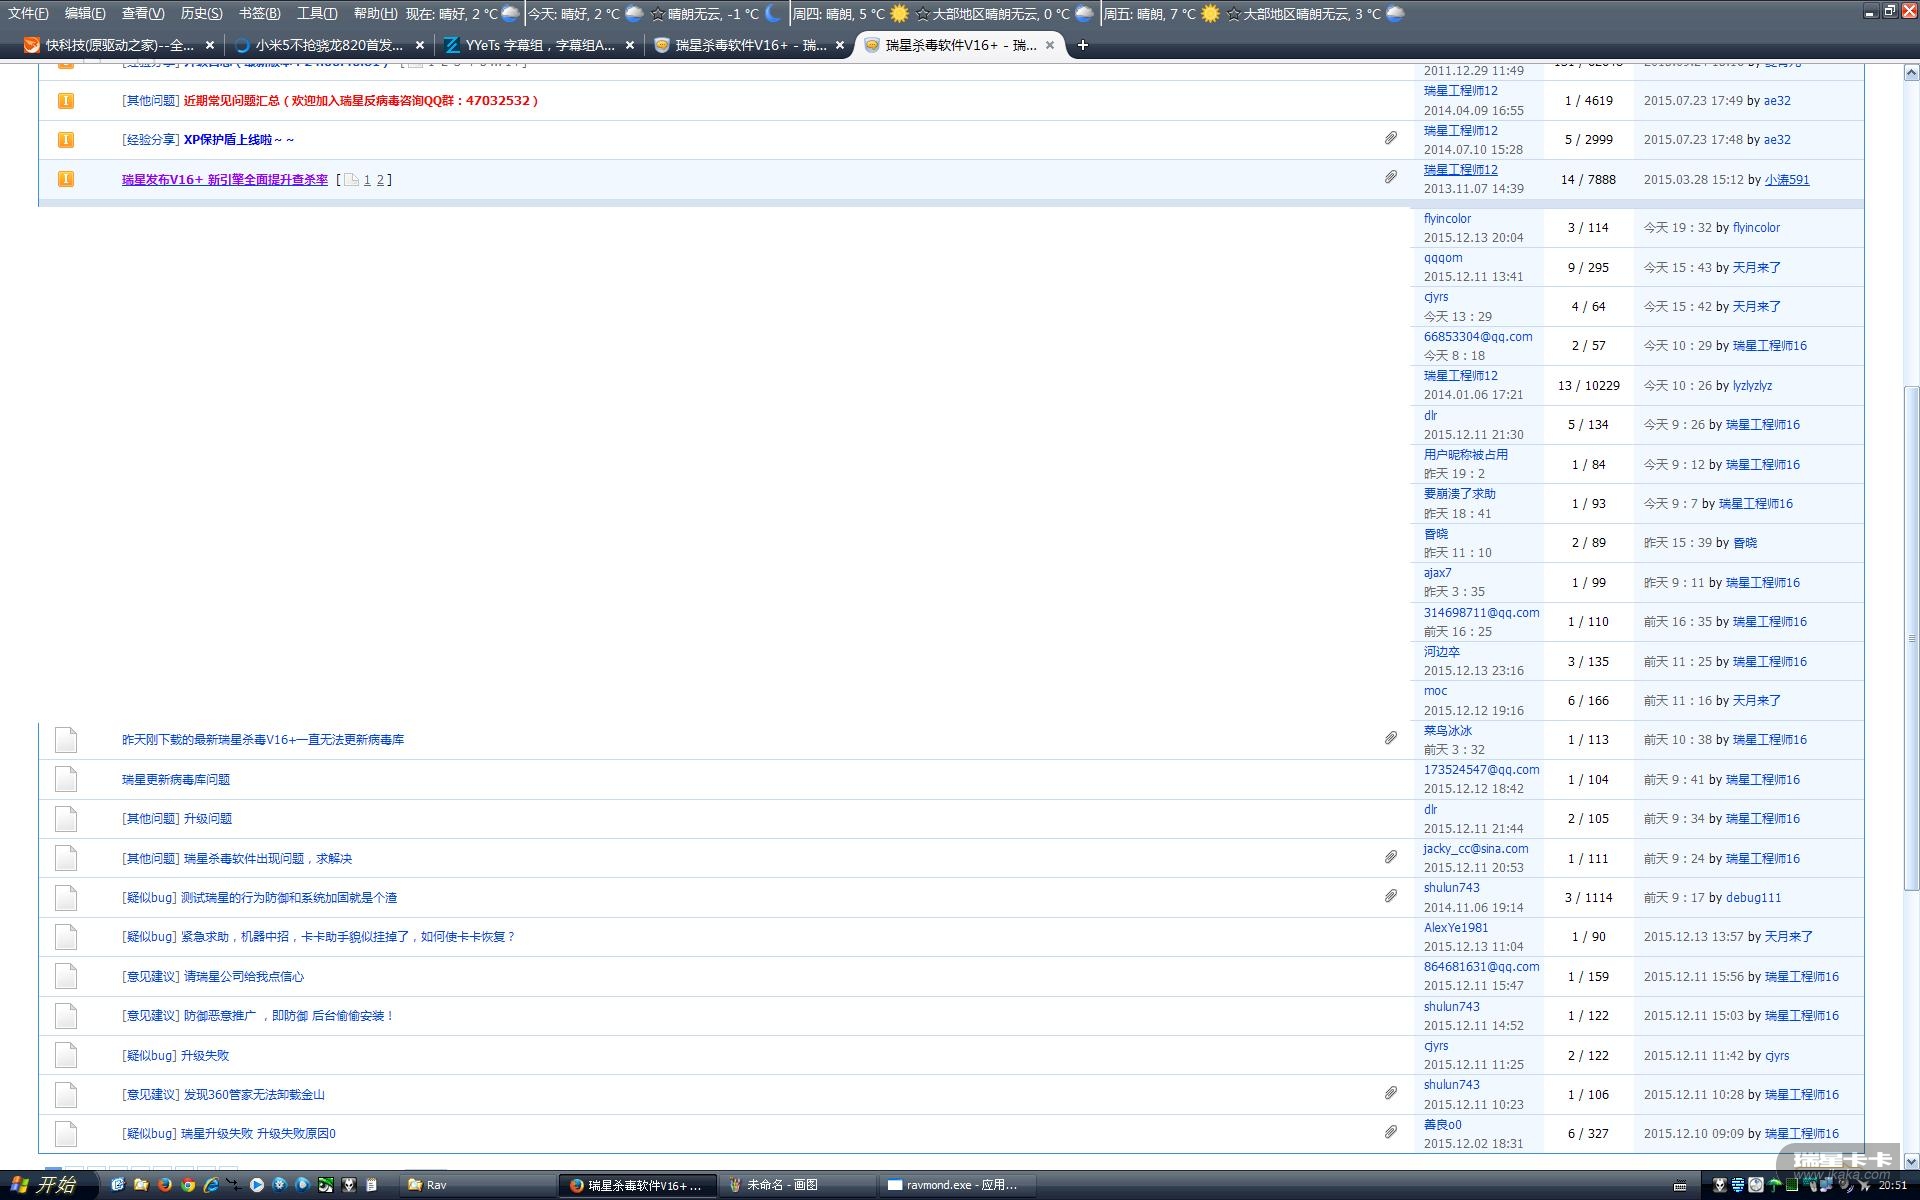The image size is (1920, 1200).
Task: Click the thread page icon beside 瑞星更新病毒库问题
Action: (66, 779)
